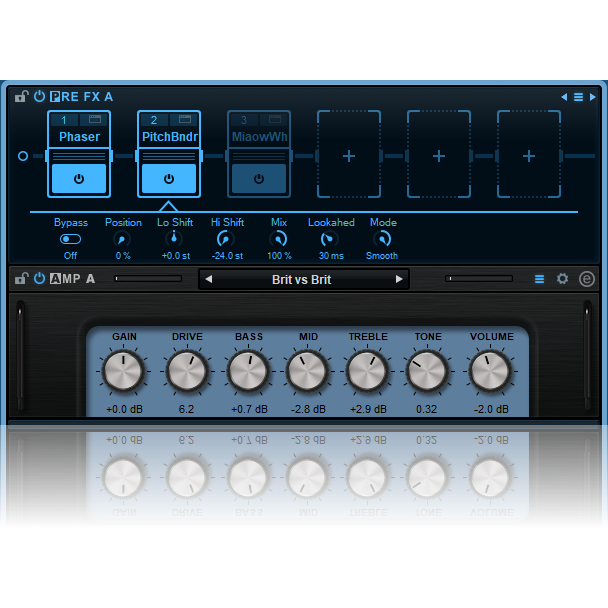Click the Mode knob set to Smooth
This screenshot has width=608, height=608.
383,239
